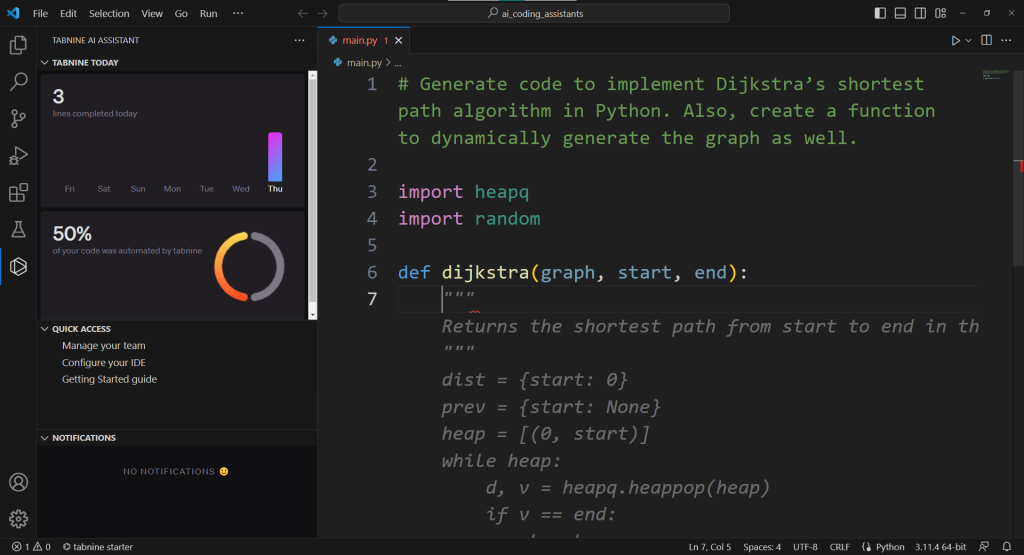
Task: Open the Selection menu
Action: point(109,13)
